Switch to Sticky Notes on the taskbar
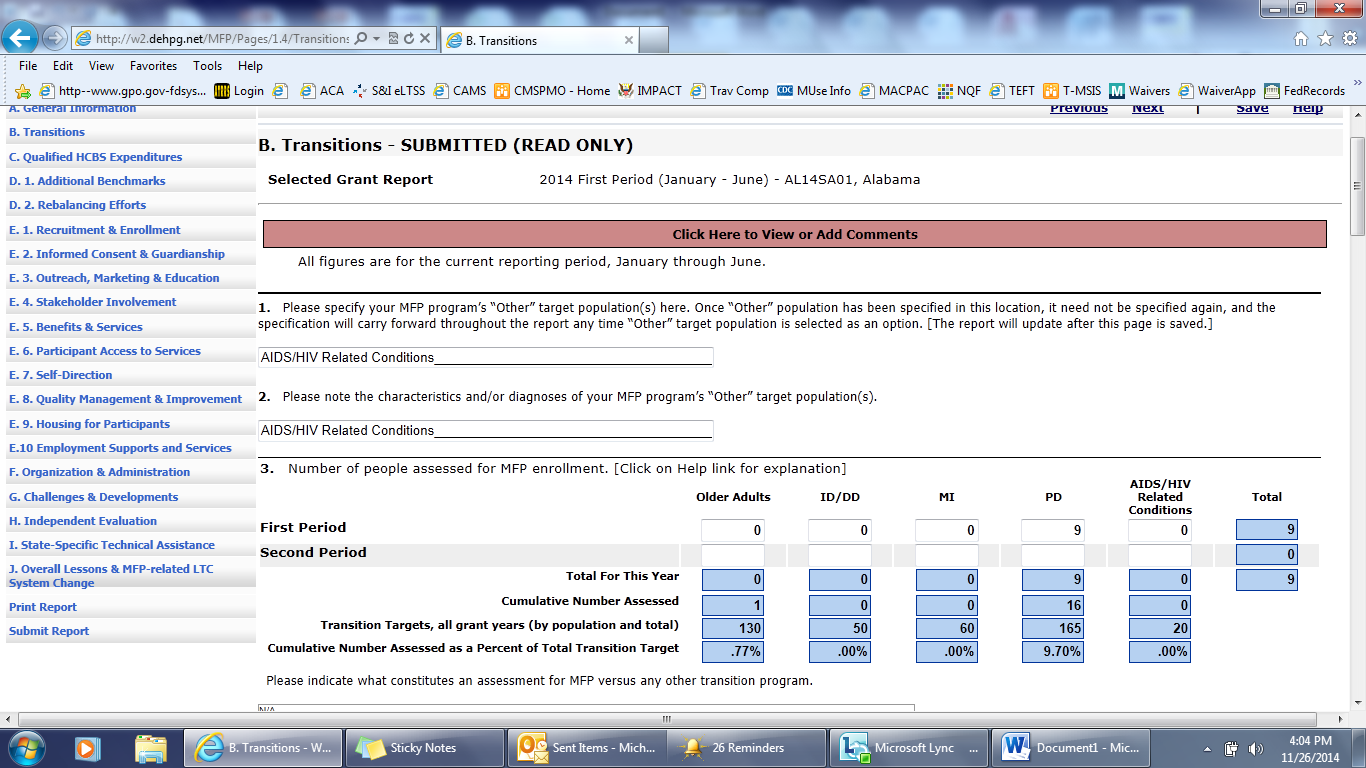1366x768 pixels. click(424, 748)
